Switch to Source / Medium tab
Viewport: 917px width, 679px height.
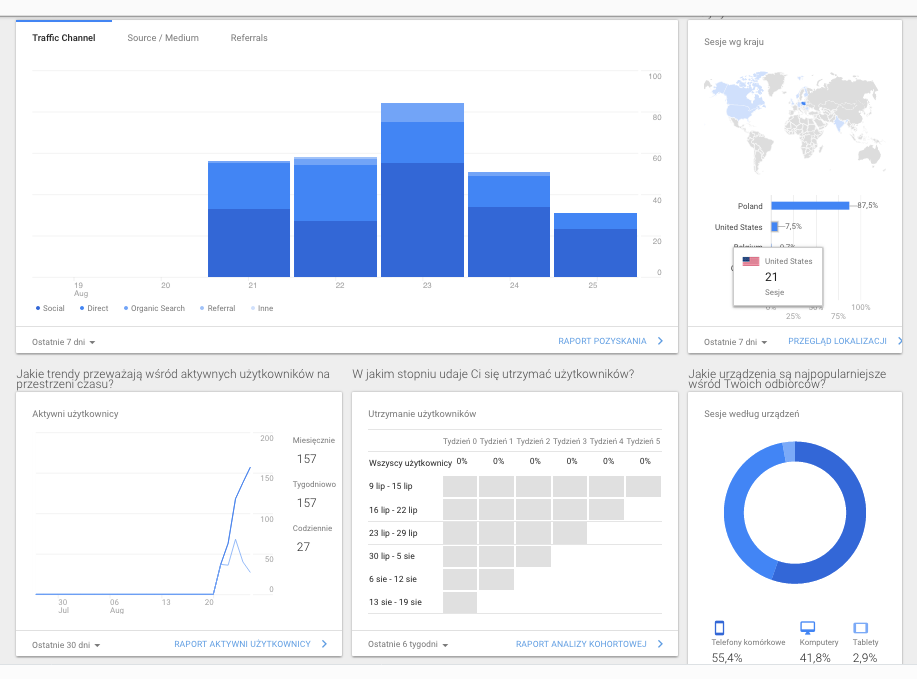point(163,38)
